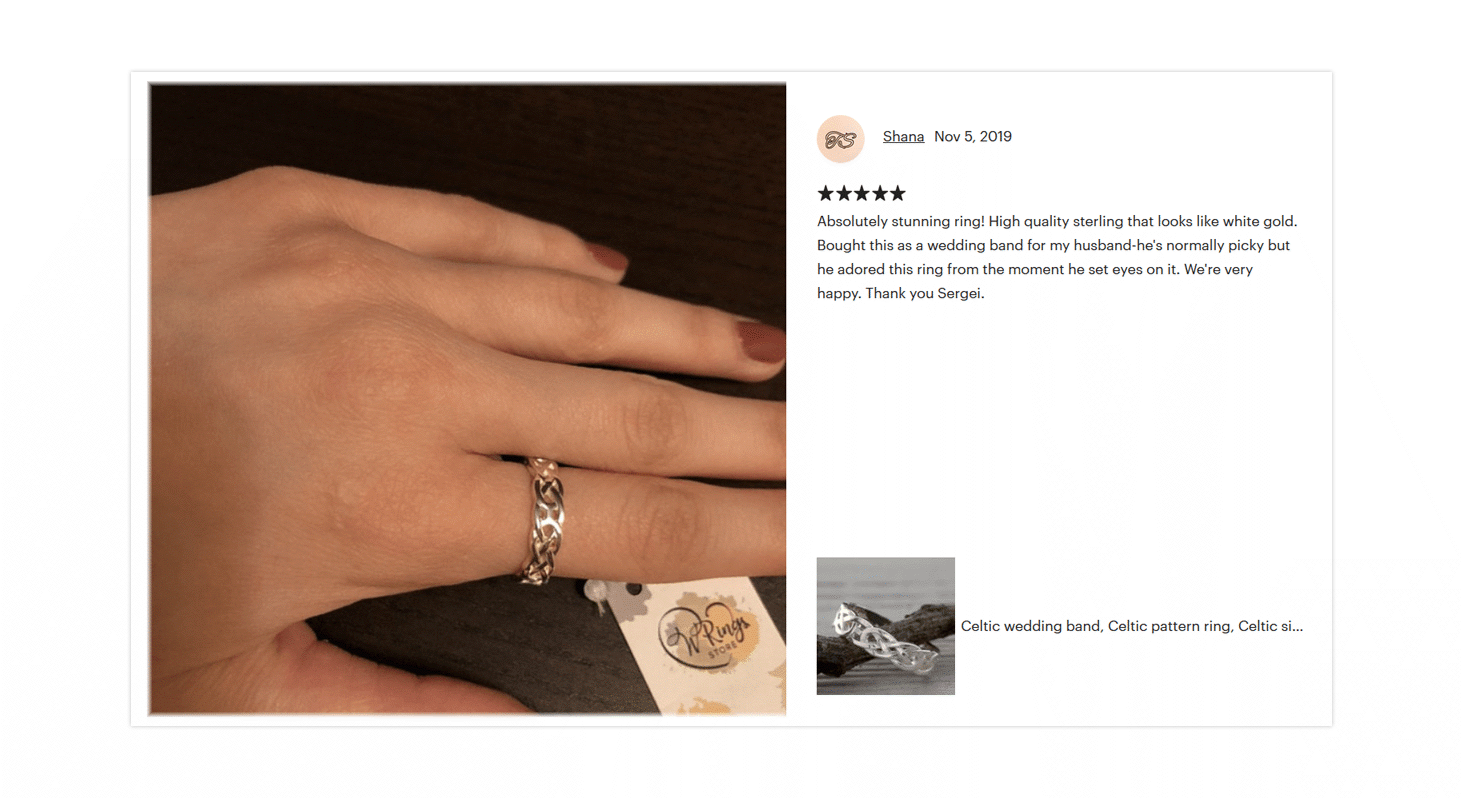This screenshot has width=1463, height=798.
Task: Click the silver Celtic ring on the finger
Action: click(543, 520)
